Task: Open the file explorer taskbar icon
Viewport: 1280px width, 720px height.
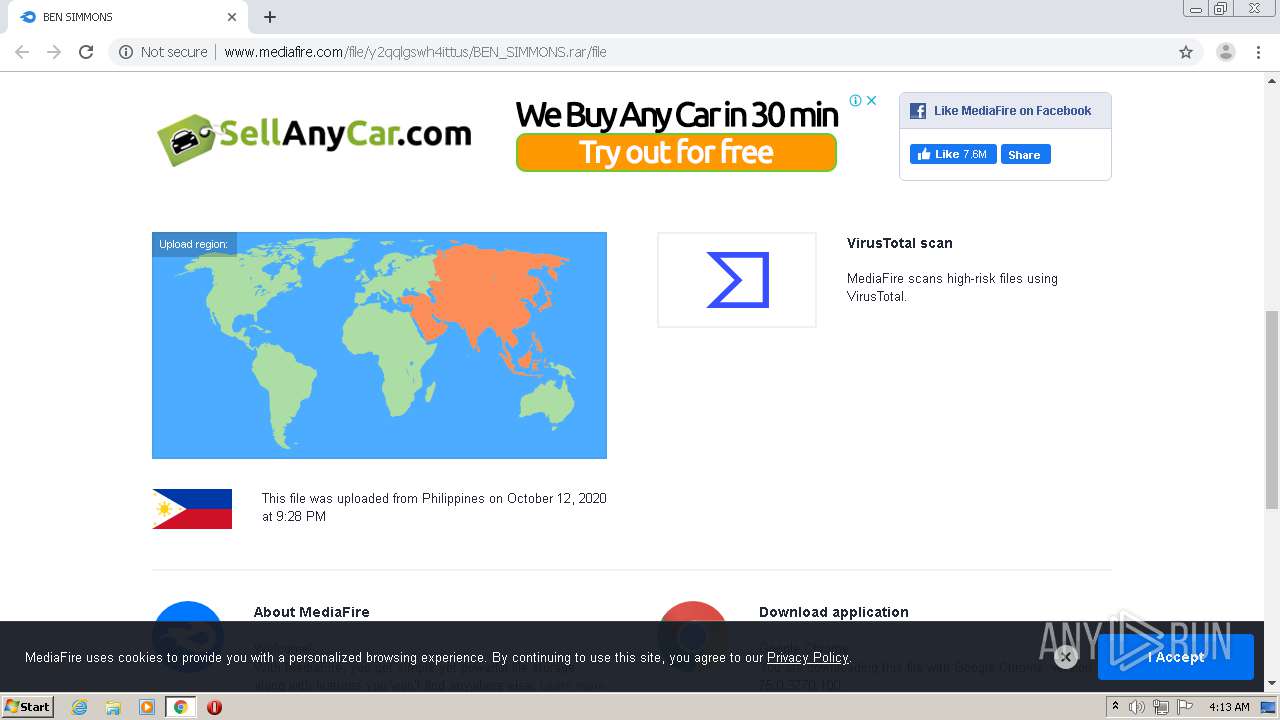Action: tap(113, 707)
